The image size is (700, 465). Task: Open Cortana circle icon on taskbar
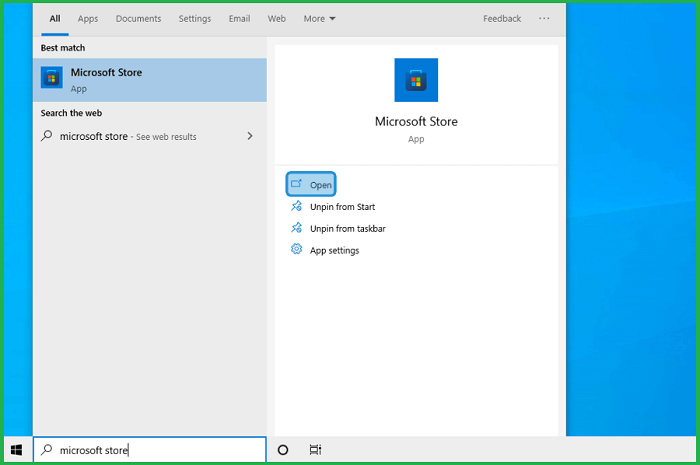click(283, 450)
